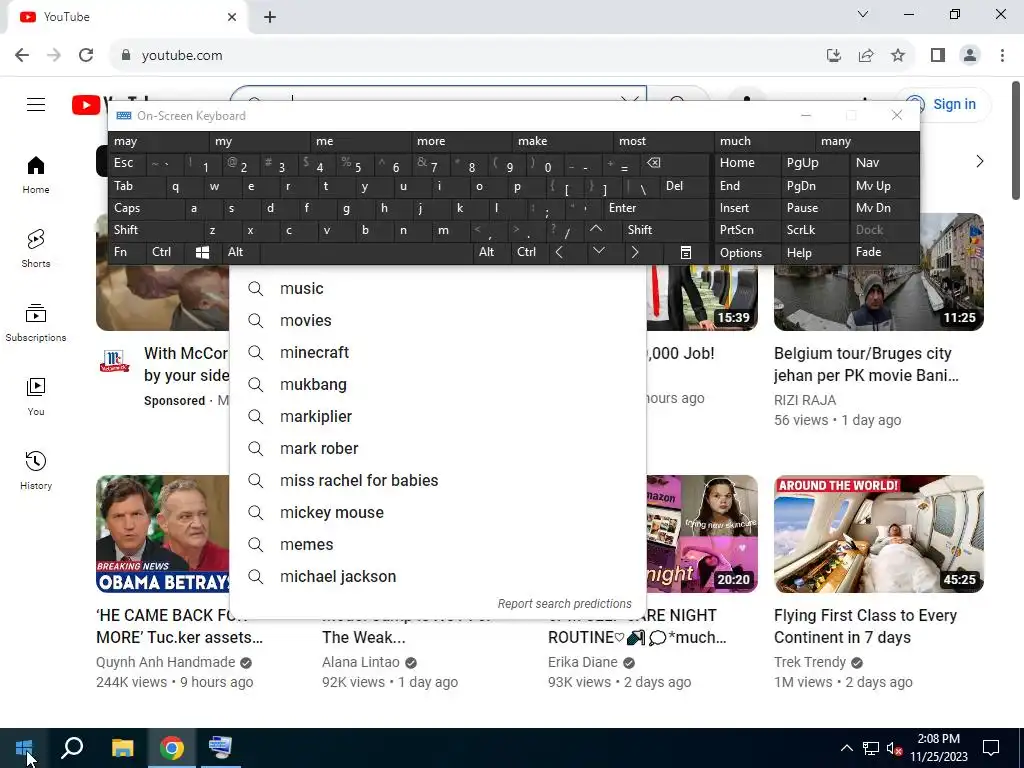Click the Windows logo key on On-Screen Keyboard
Screen dimensions: 1024x768
point(202,252)
